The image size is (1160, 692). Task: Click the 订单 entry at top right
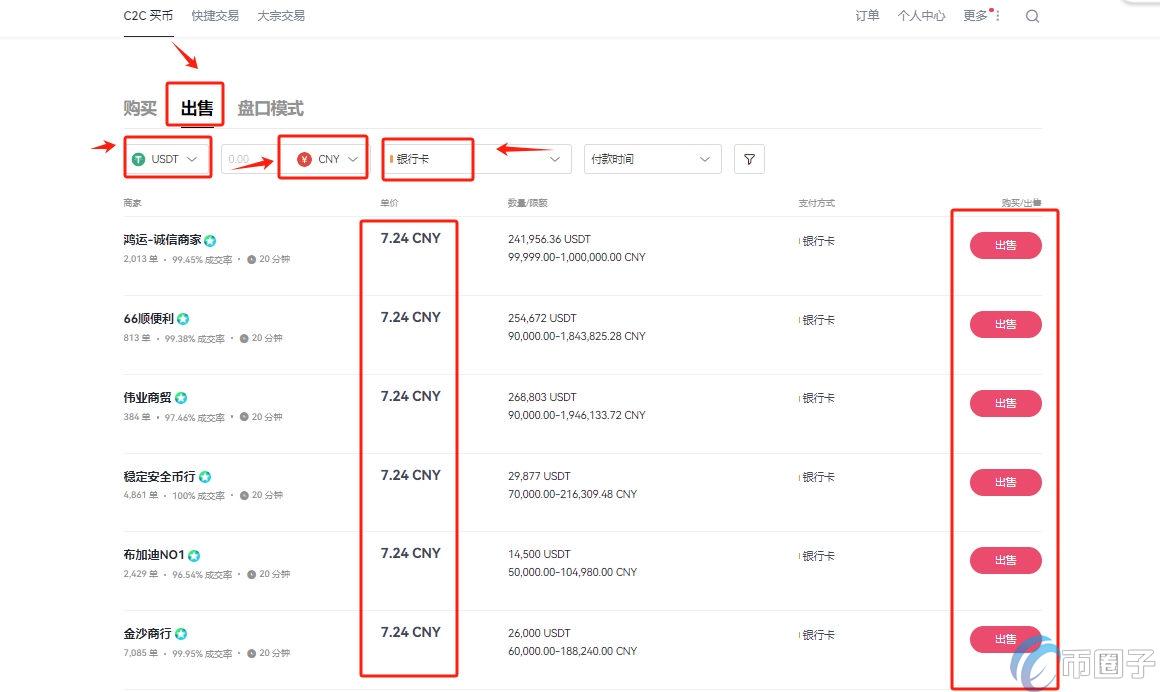pos(867,15)
